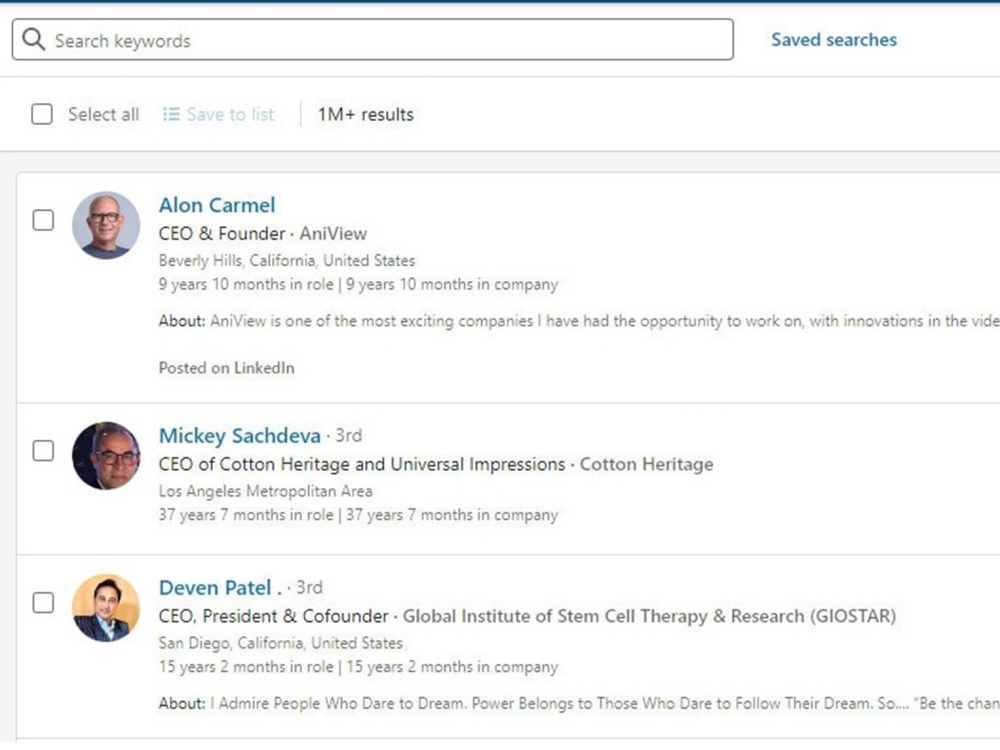
Task: Open Deven Patel's profile name link
Action: (x=220, y=587)
